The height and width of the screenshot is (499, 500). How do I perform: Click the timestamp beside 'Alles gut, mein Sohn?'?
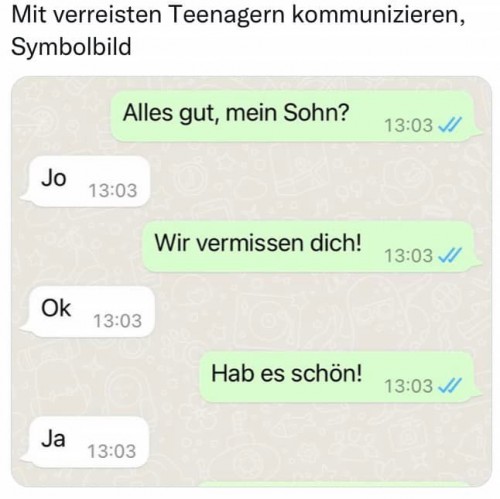408,125
